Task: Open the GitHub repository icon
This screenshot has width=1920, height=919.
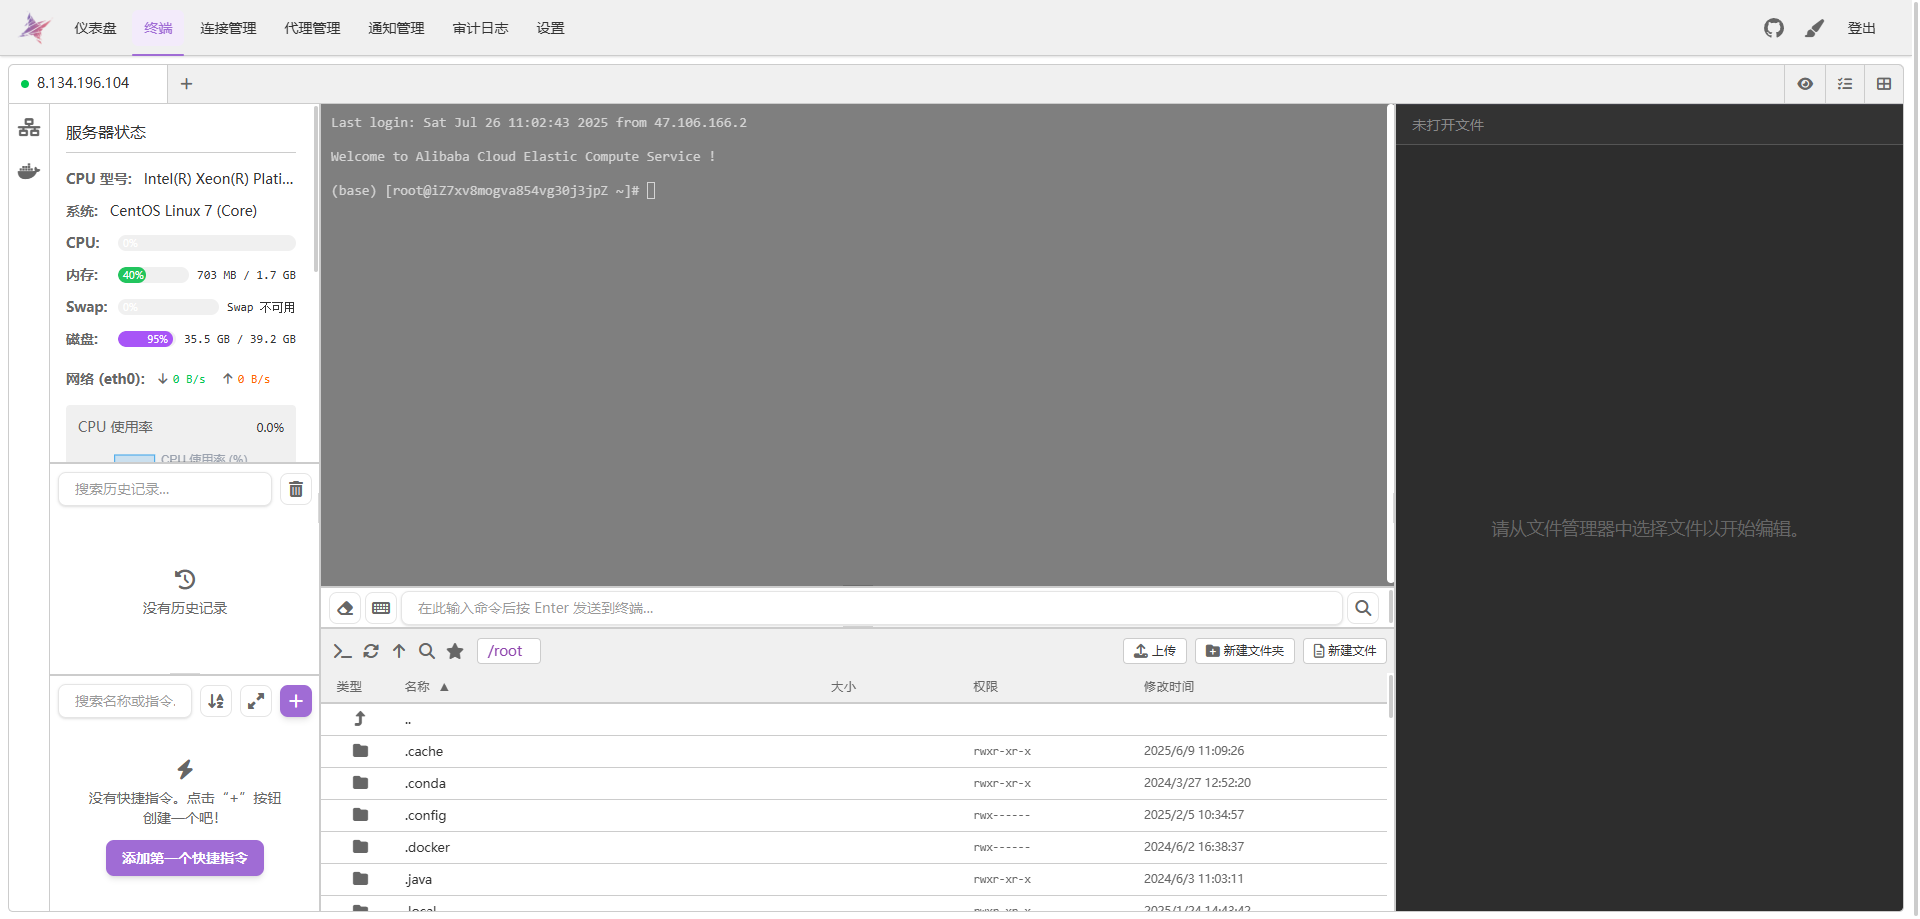Action: click(1773, 28)
